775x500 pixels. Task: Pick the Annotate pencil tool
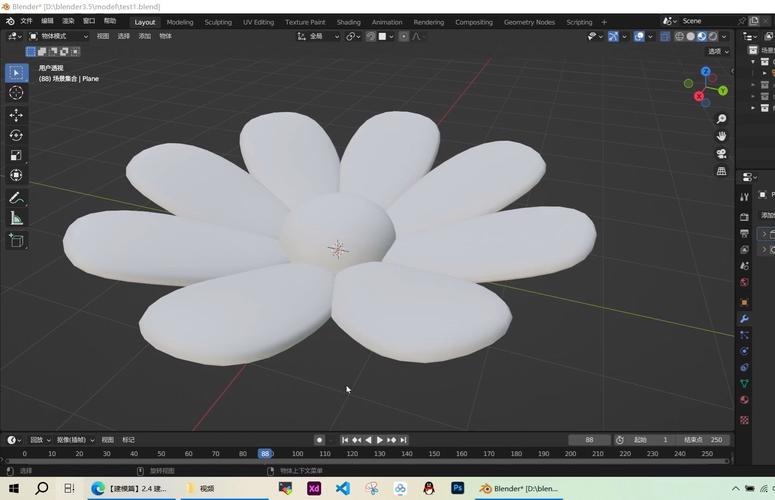coord(16,198)
